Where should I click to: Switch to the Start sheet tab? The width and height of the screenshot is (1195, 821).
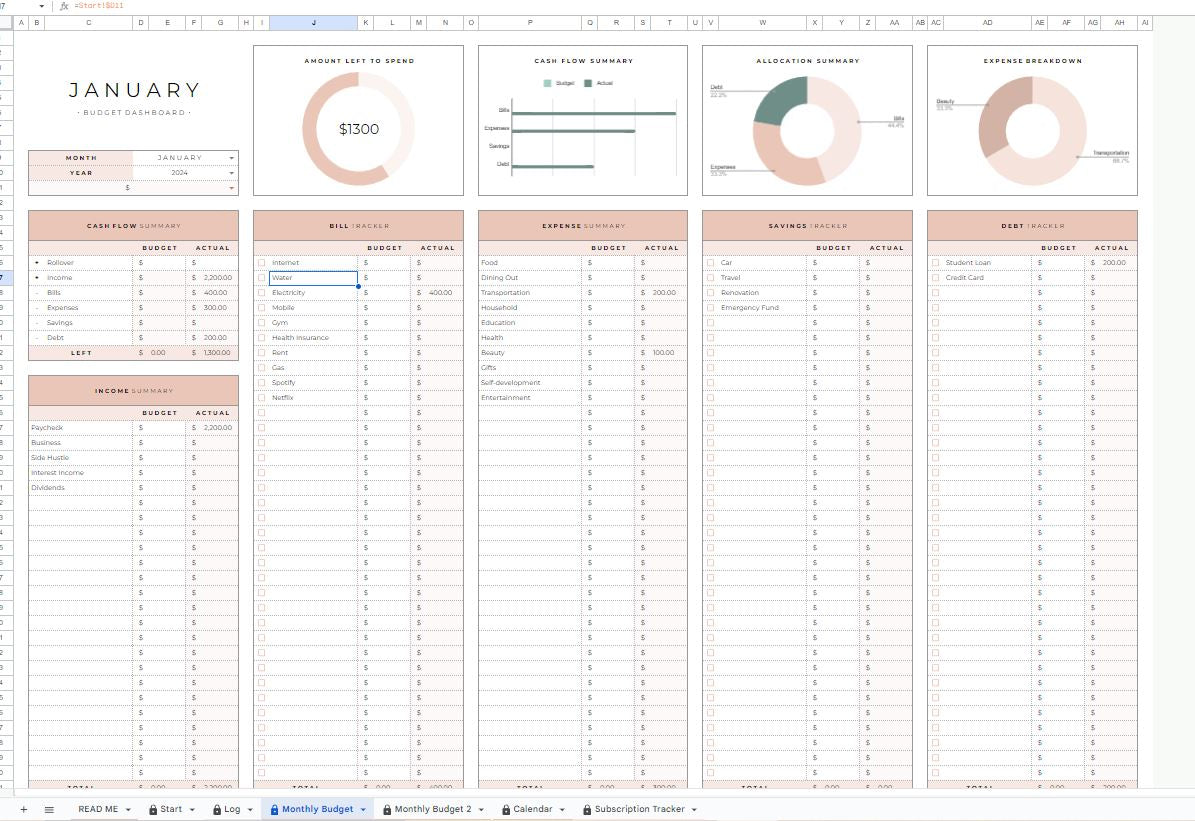pyautogui.click(x=171, y=810)
